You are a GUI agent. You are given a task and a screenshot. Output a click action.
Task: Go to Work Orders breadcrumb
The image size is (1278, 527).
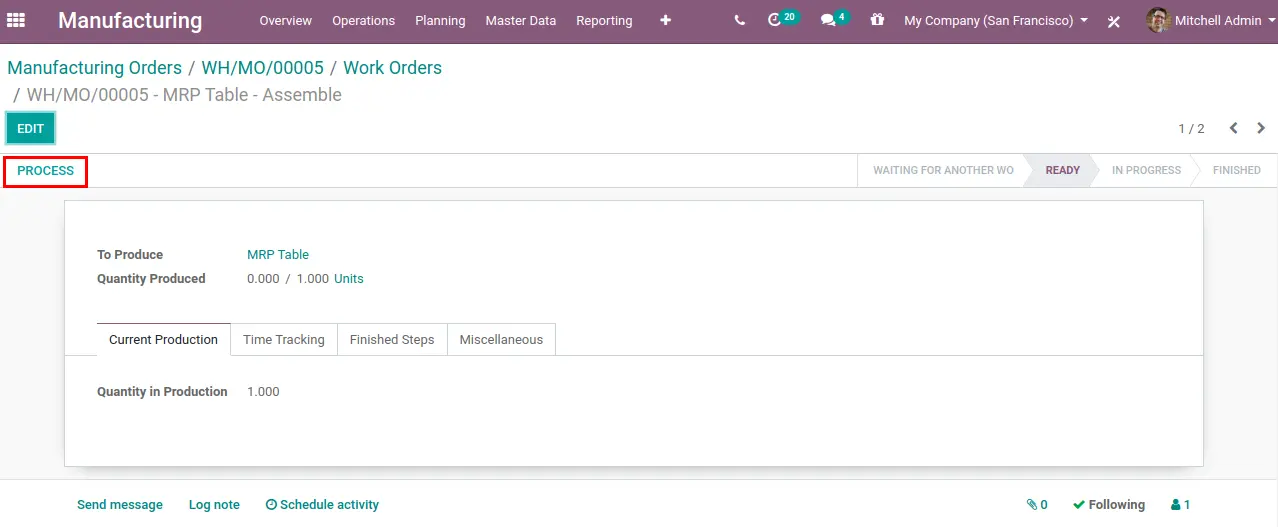click(x=392, y=68)
